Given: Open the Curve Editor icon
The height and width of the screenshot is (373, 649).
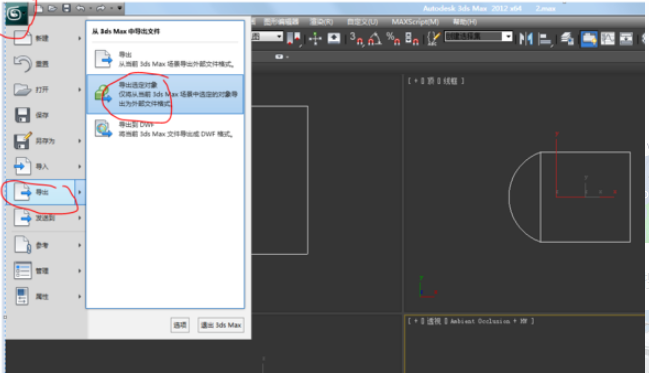Looking at the screenshot, I should coord(607,39).
